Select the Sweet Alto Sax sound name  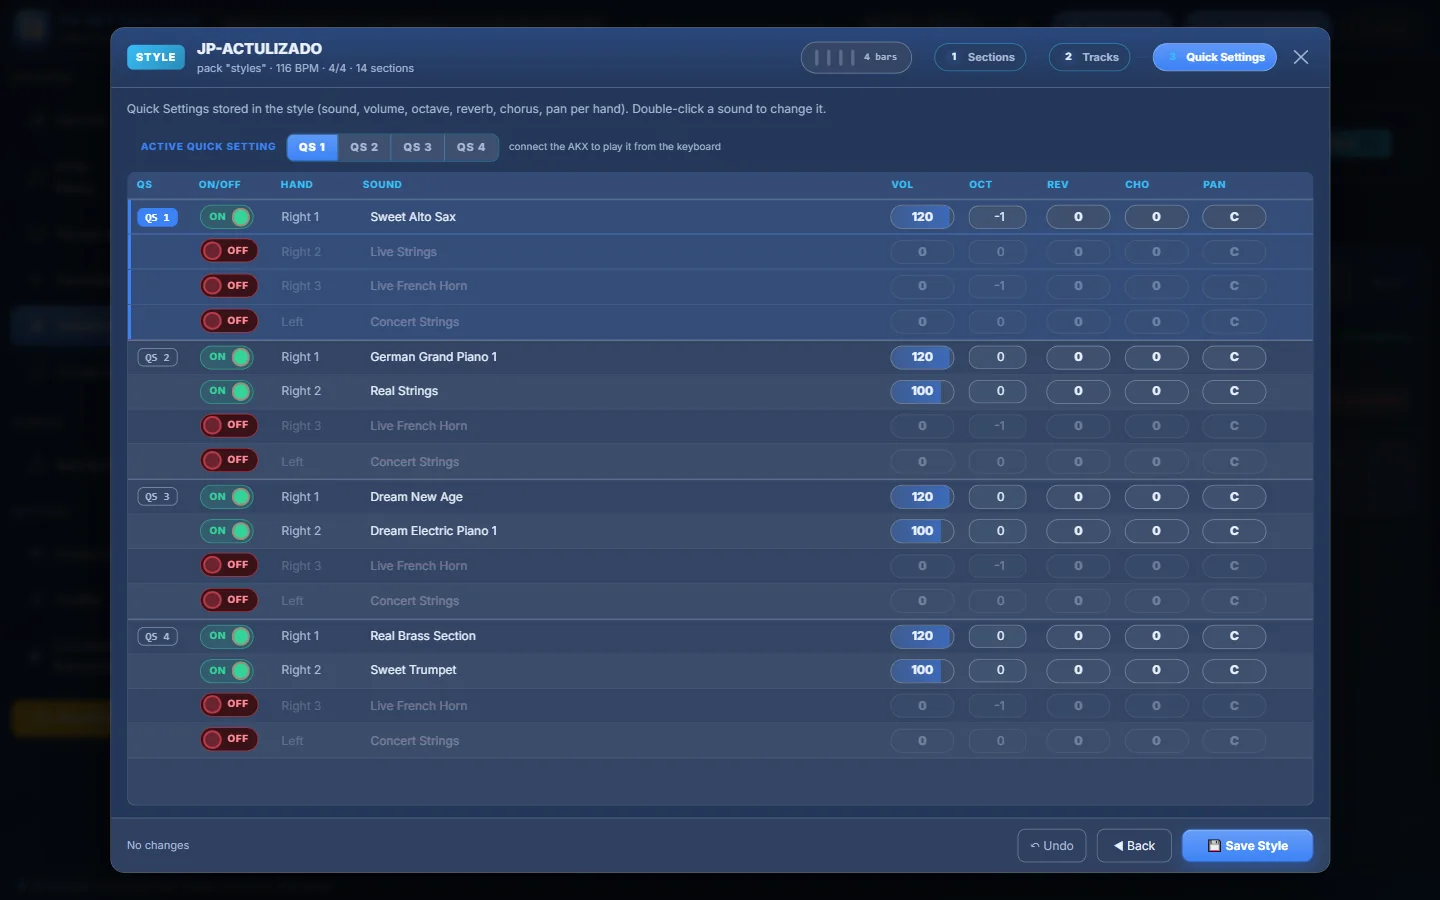(x=413, y=217)
